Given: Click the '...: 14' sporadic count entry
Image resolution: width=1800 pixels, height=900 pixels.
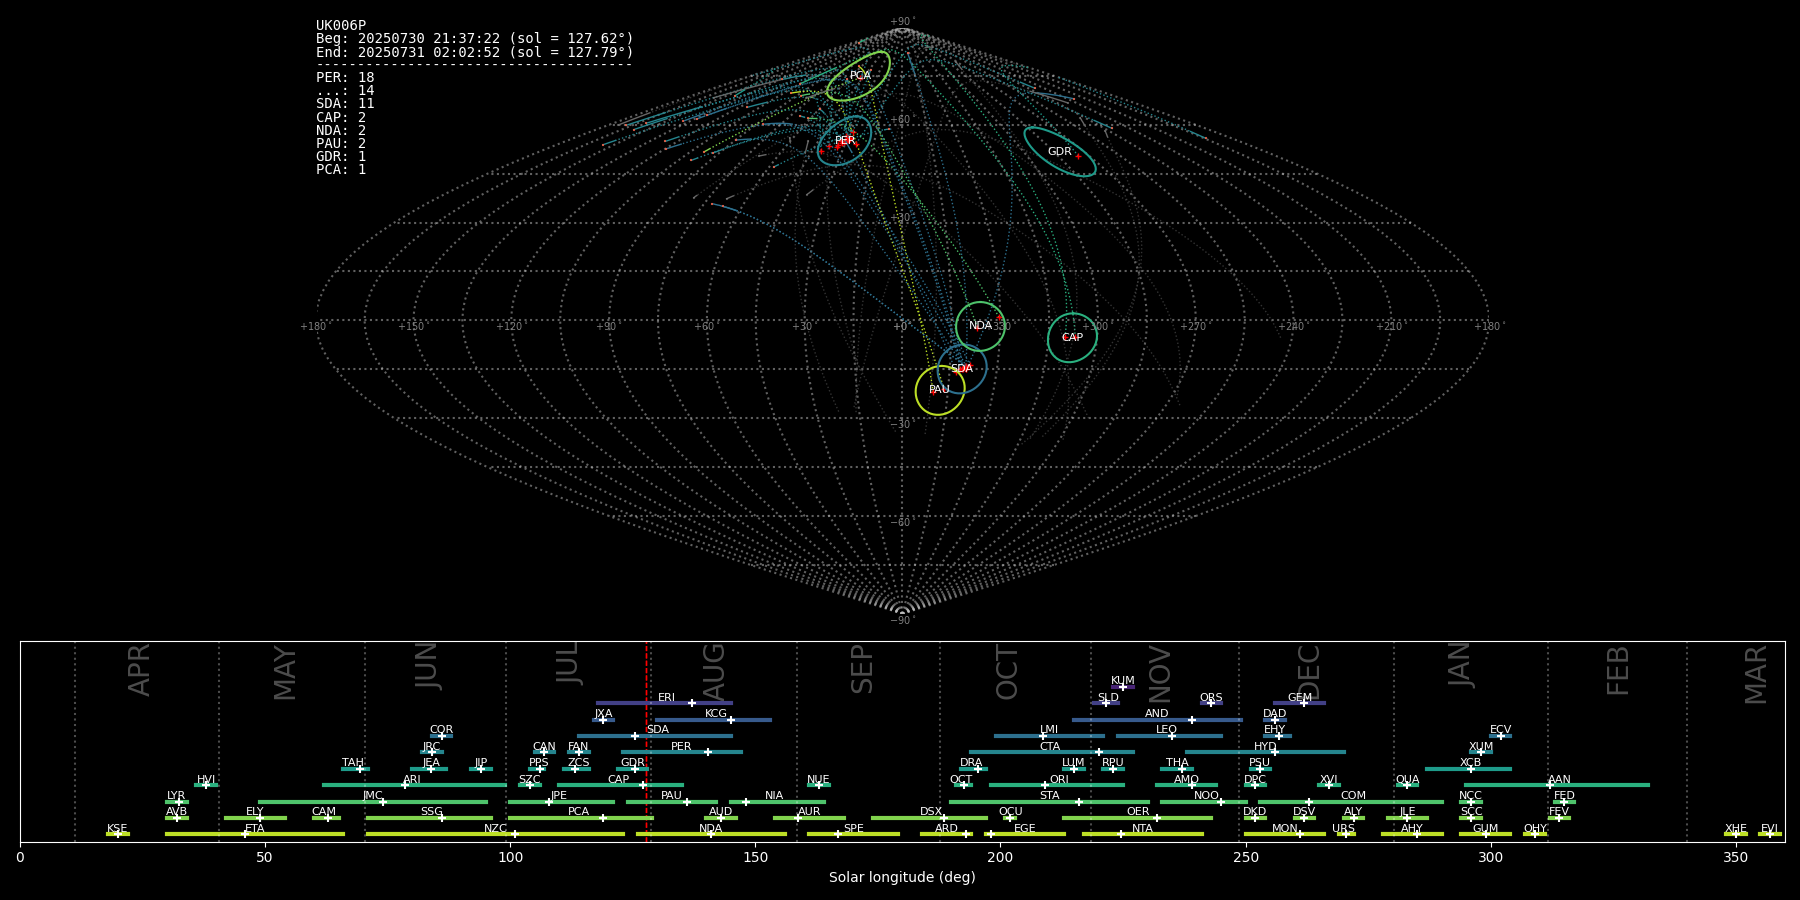Looking at the screenshot, I should pyautogui.click(x=345, y=91).
